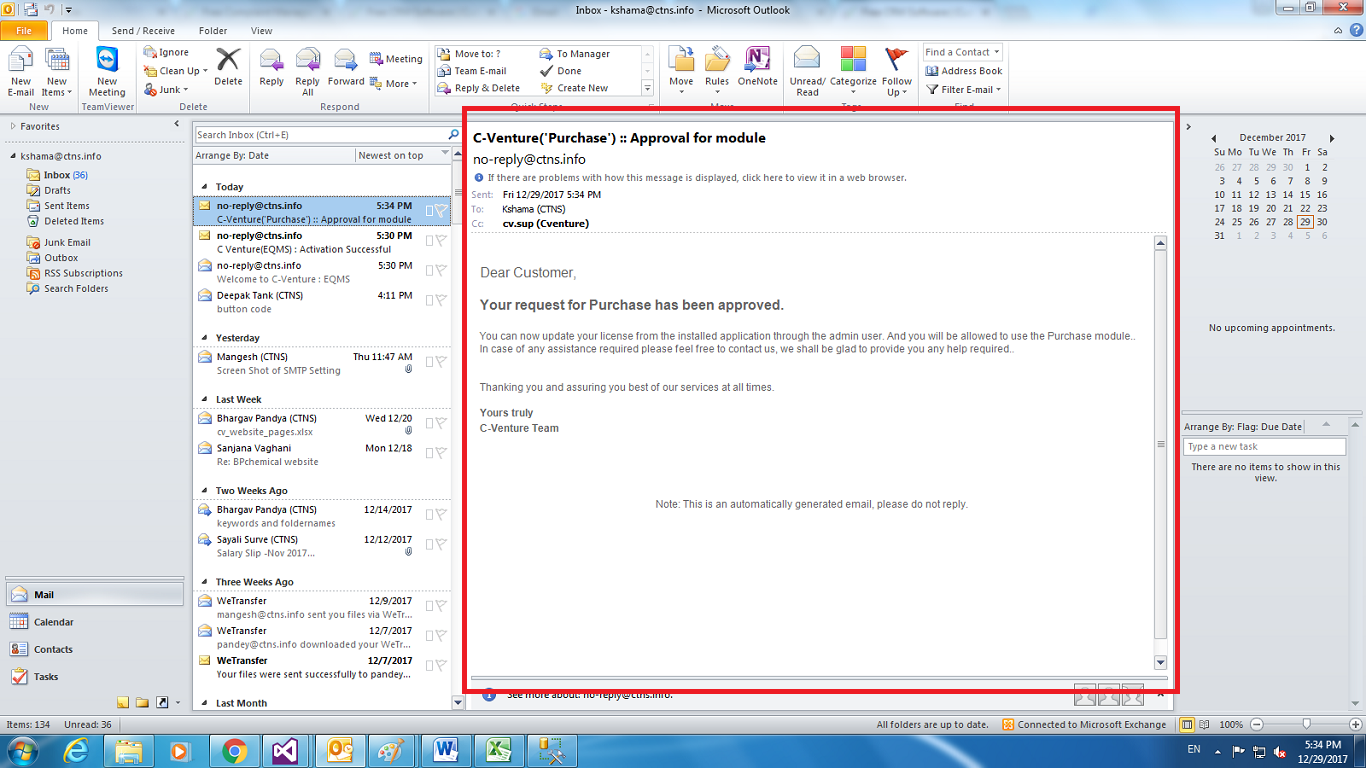Flag the Sayali Surve Salary Slip message
Viewport: 1366px width, 768px height.
tap(441, 544)
